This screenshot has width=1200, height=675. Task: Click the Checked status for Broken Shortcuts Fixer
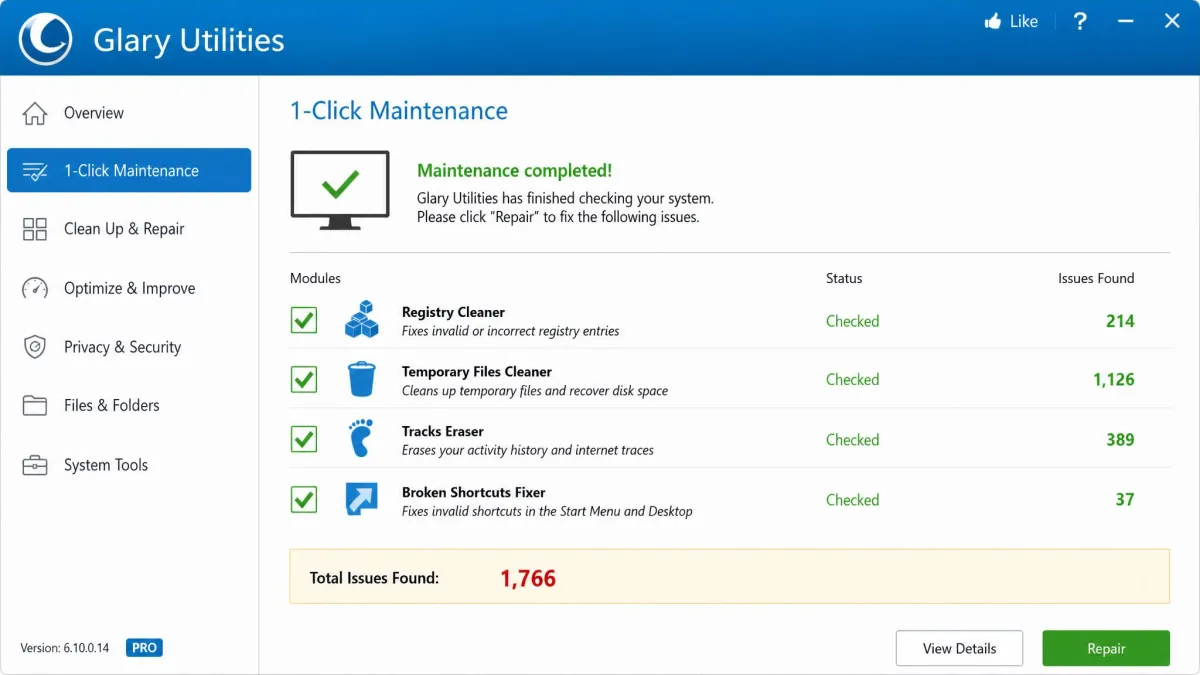[x=853, y=499]
